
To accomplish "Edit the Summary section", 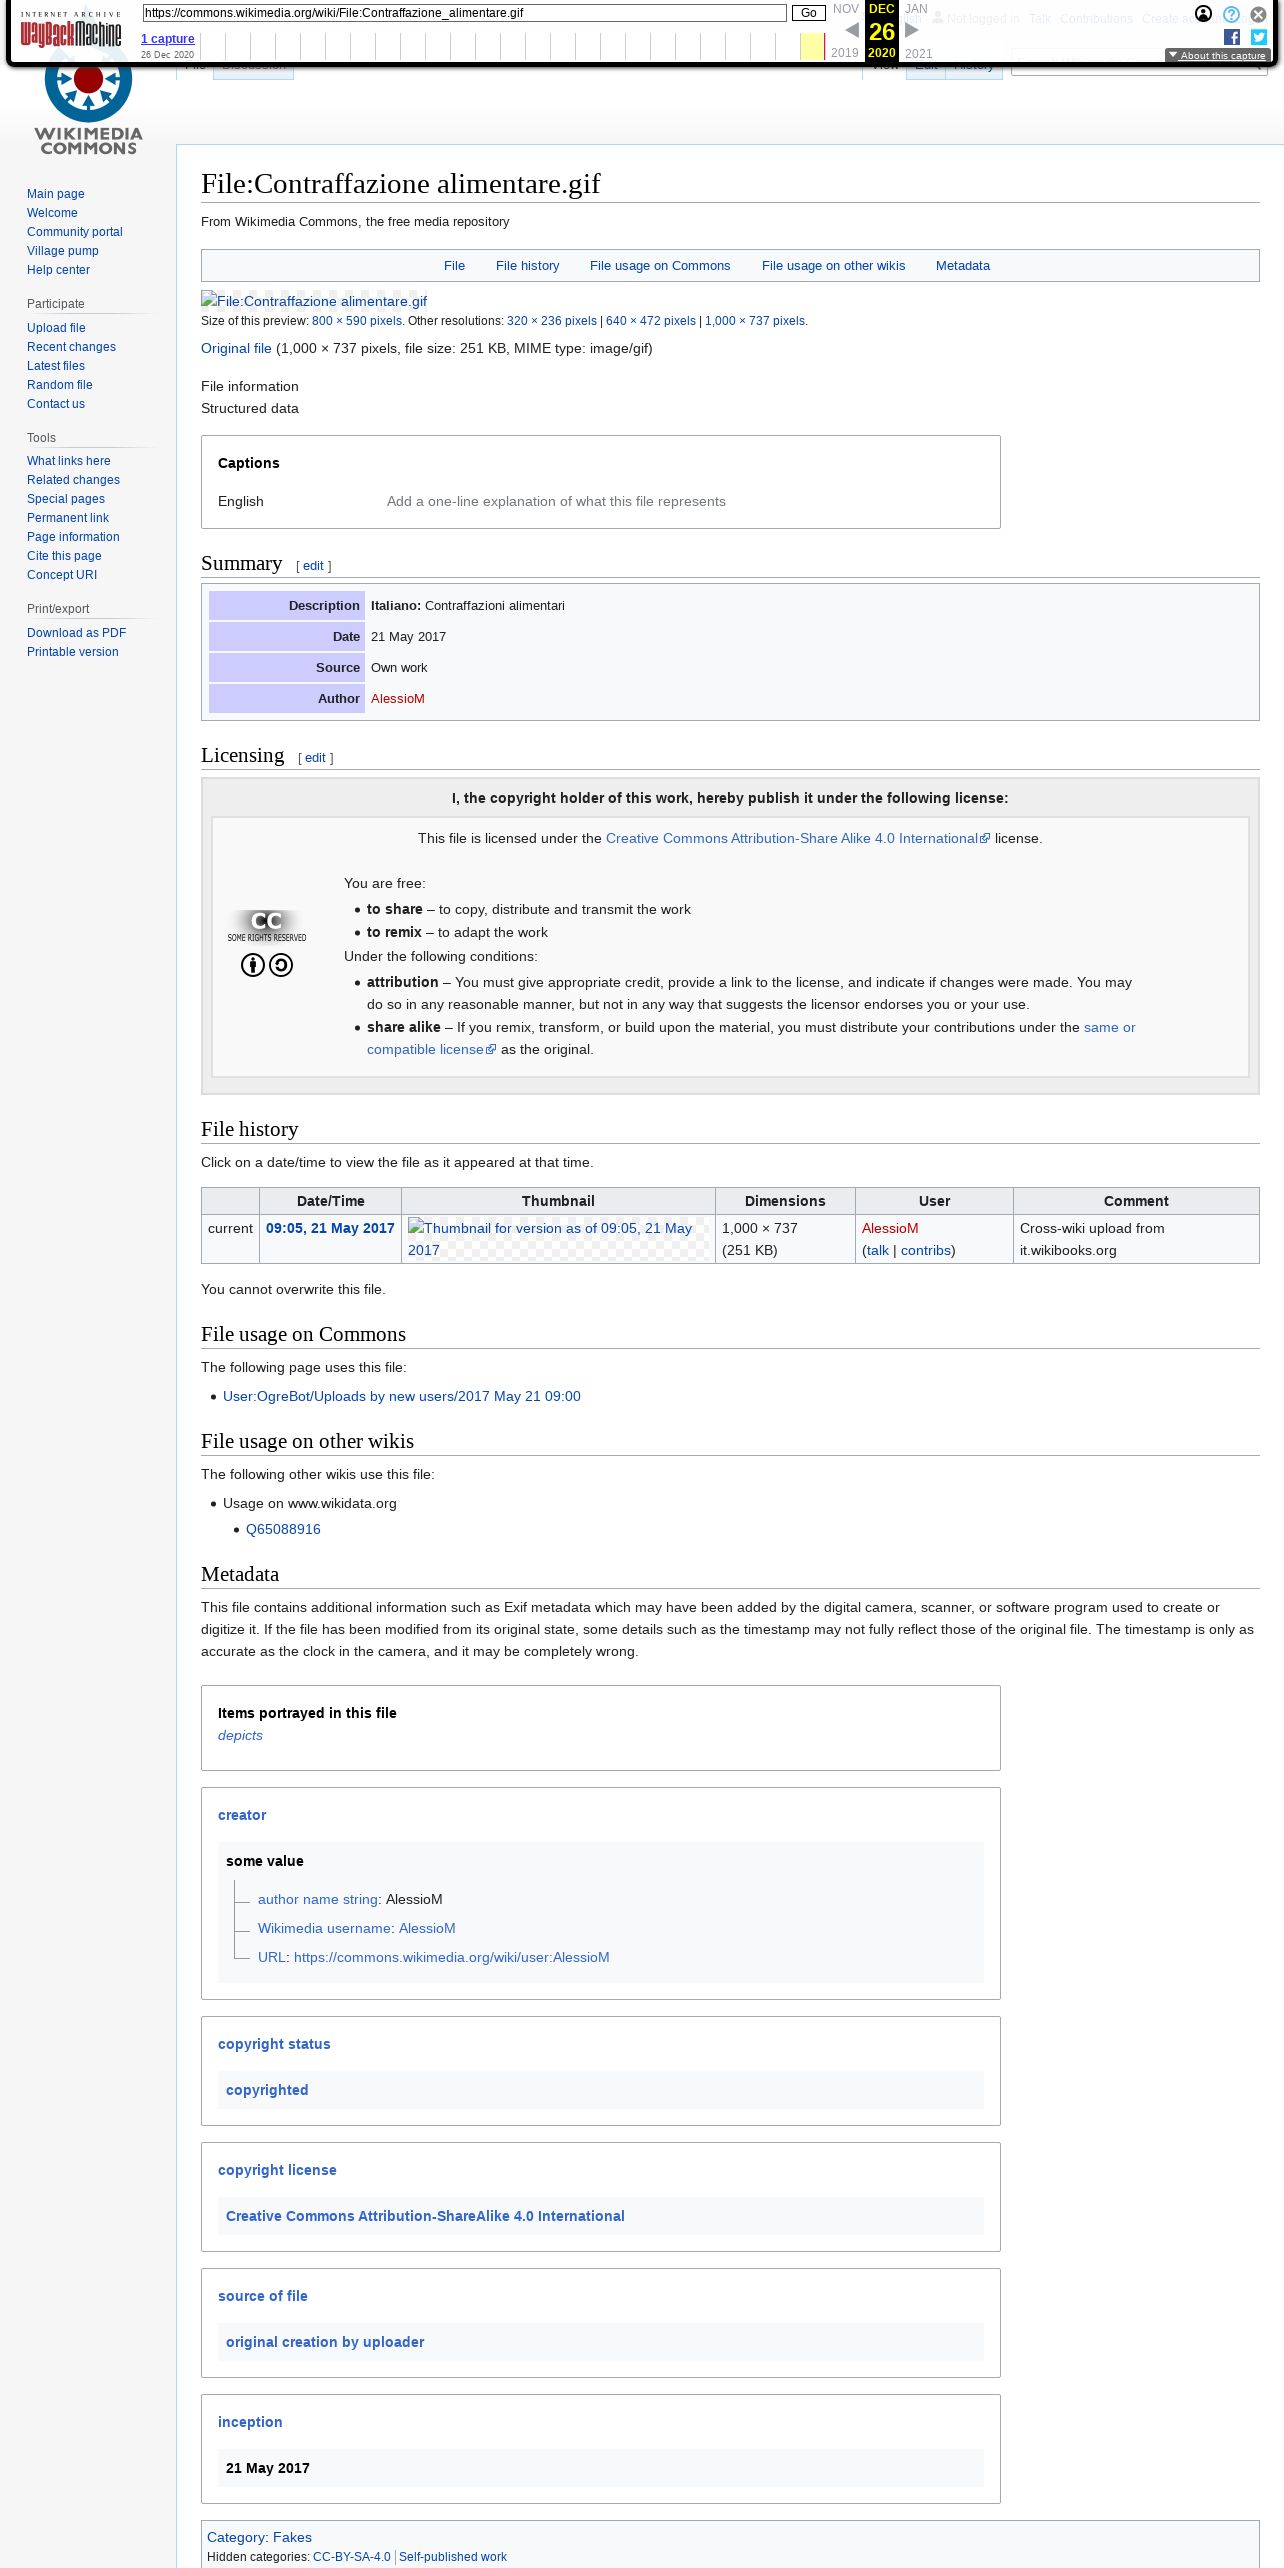I will click(x=313, y=566).
